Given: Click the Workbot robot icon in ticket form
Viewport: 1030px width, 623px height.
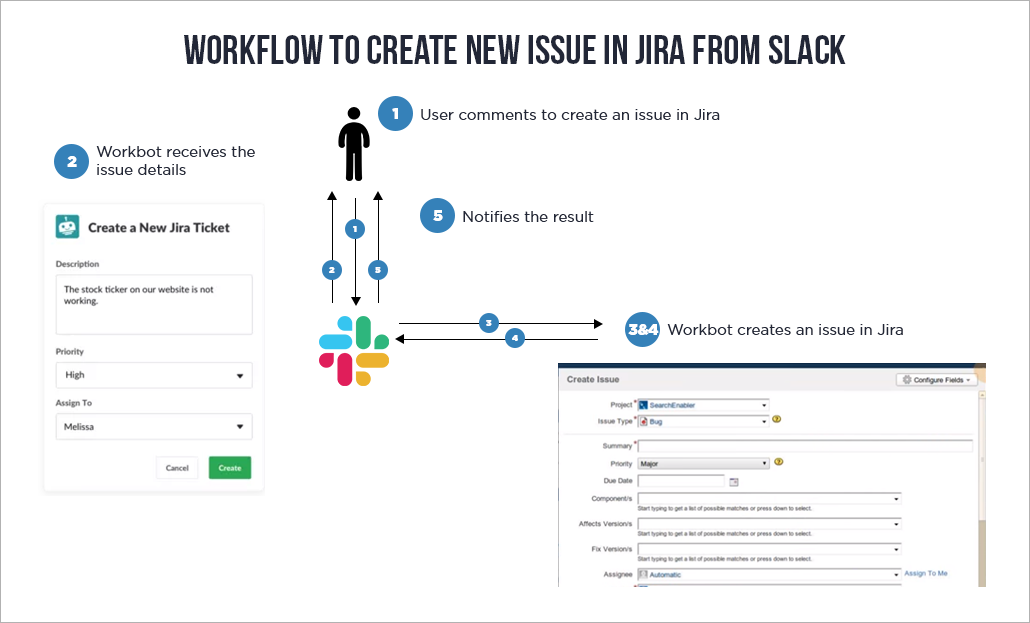Looking at the screenshot, I should [x=67, y=226].
